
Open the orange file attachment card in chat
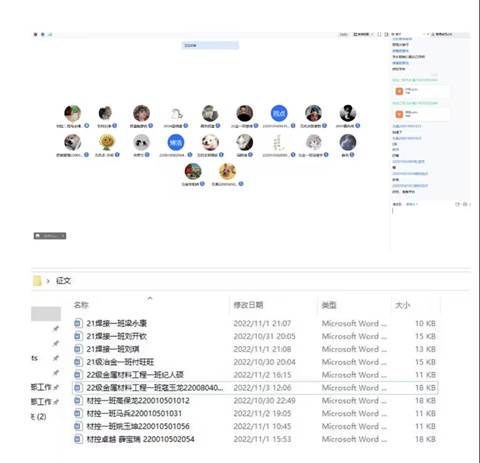(x=421, y=91)
